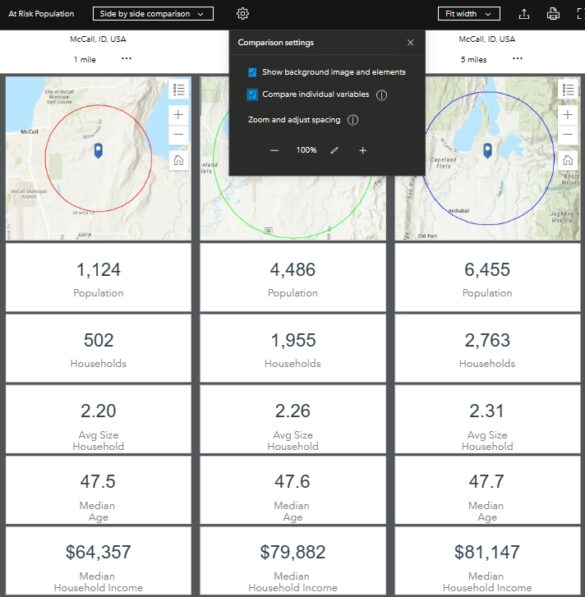Image resolution: width=585 pixels, height=597 pixels.
Task: Click the export/share icon in top bar
Action: (x=524, y=14)
